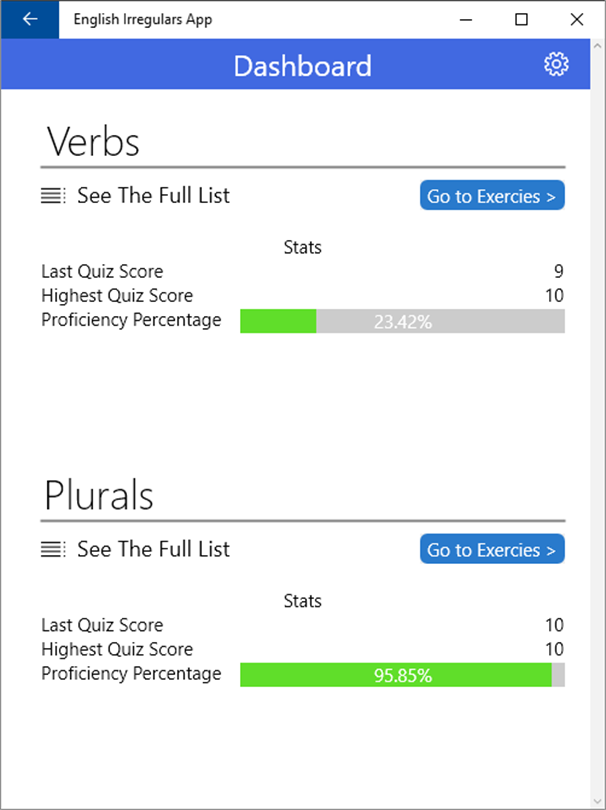Go to Exercises for Verbs
The height and width of the screenshot is (810, 606).
point(491,196)
